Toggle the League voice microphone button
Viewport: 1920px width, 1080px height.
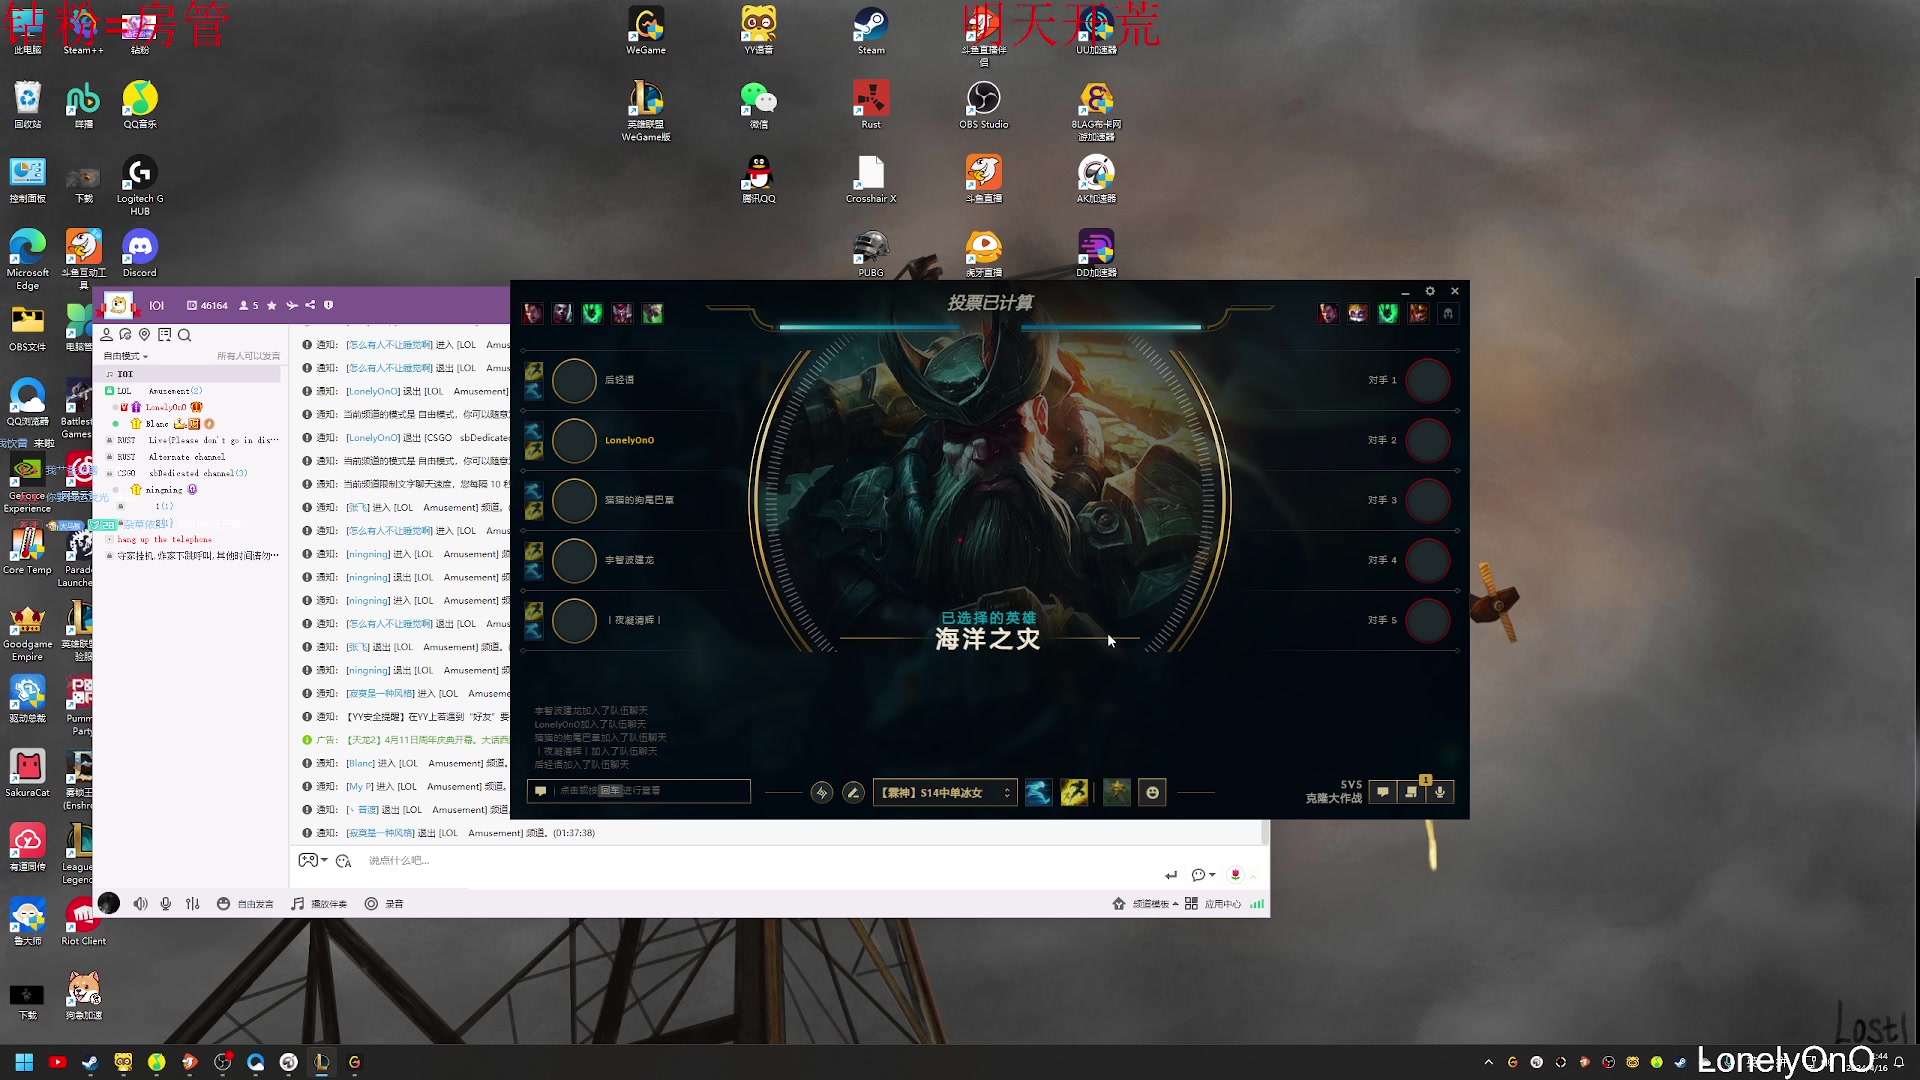click(x=1440, y=792)
